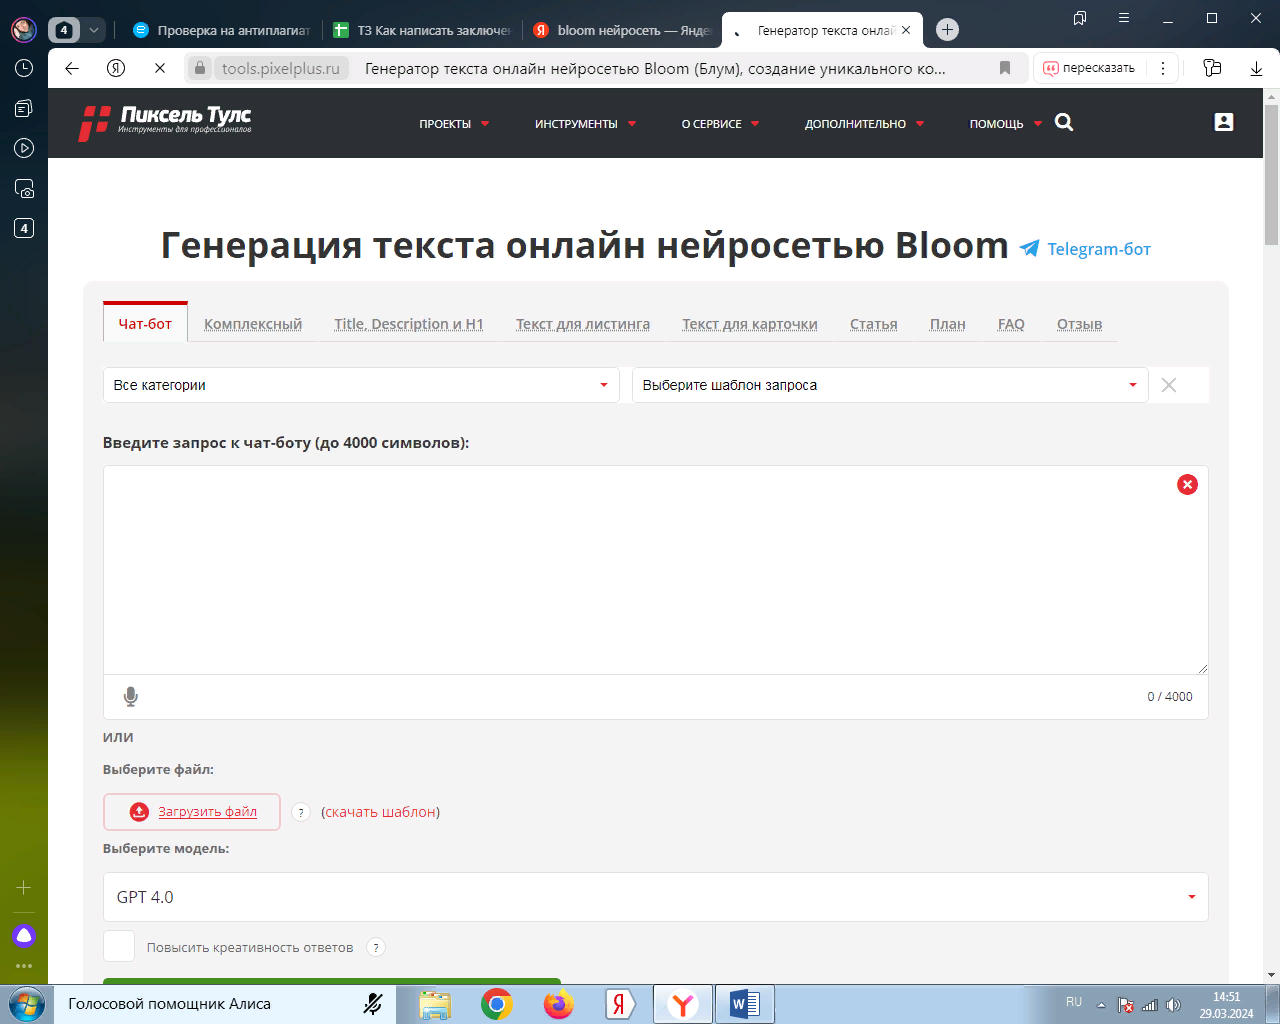Focus the chat-bot request text area
1280x1024 pixels.
[656, 570]
